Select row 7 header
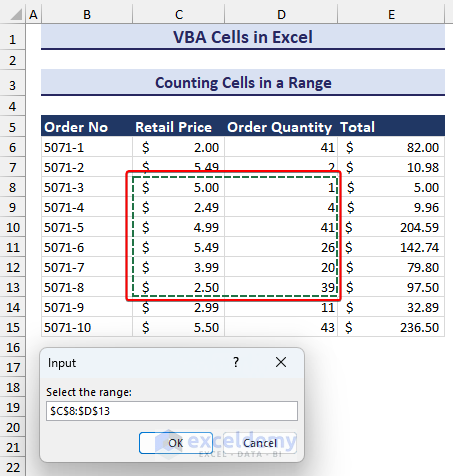The height and width of the screenshot is (476, 453). tap(13, 167)
